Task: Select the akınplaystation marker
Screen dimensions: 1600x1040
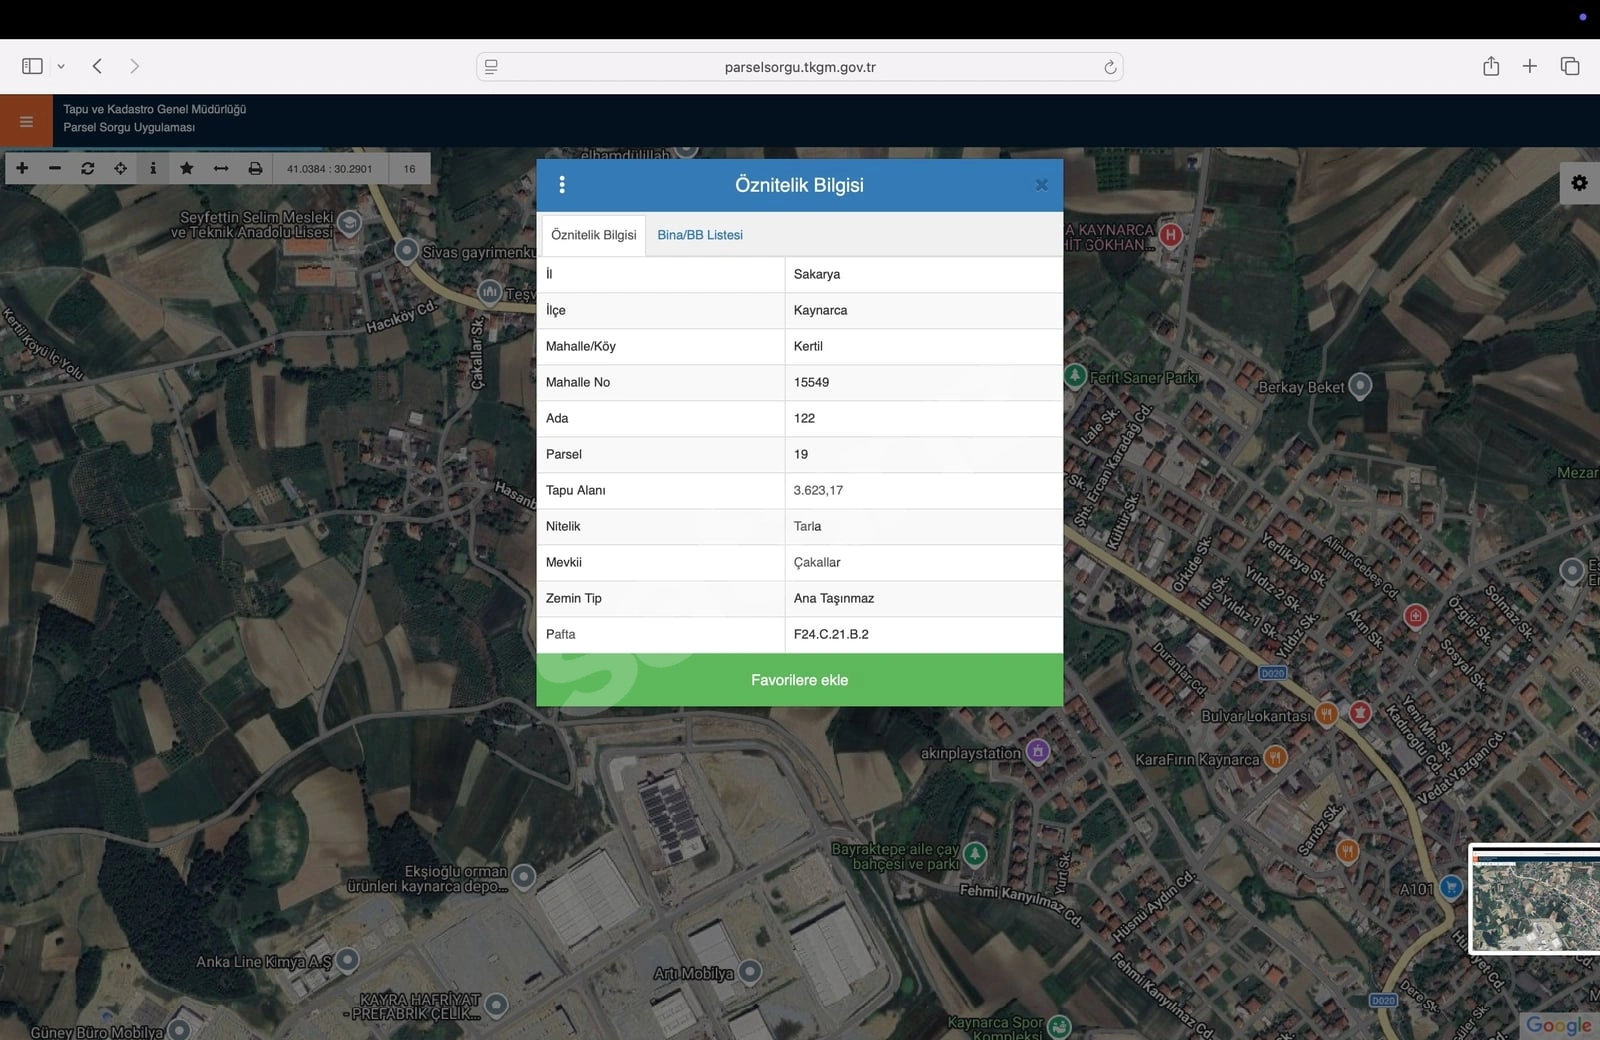Action: tap(1038, 751)
